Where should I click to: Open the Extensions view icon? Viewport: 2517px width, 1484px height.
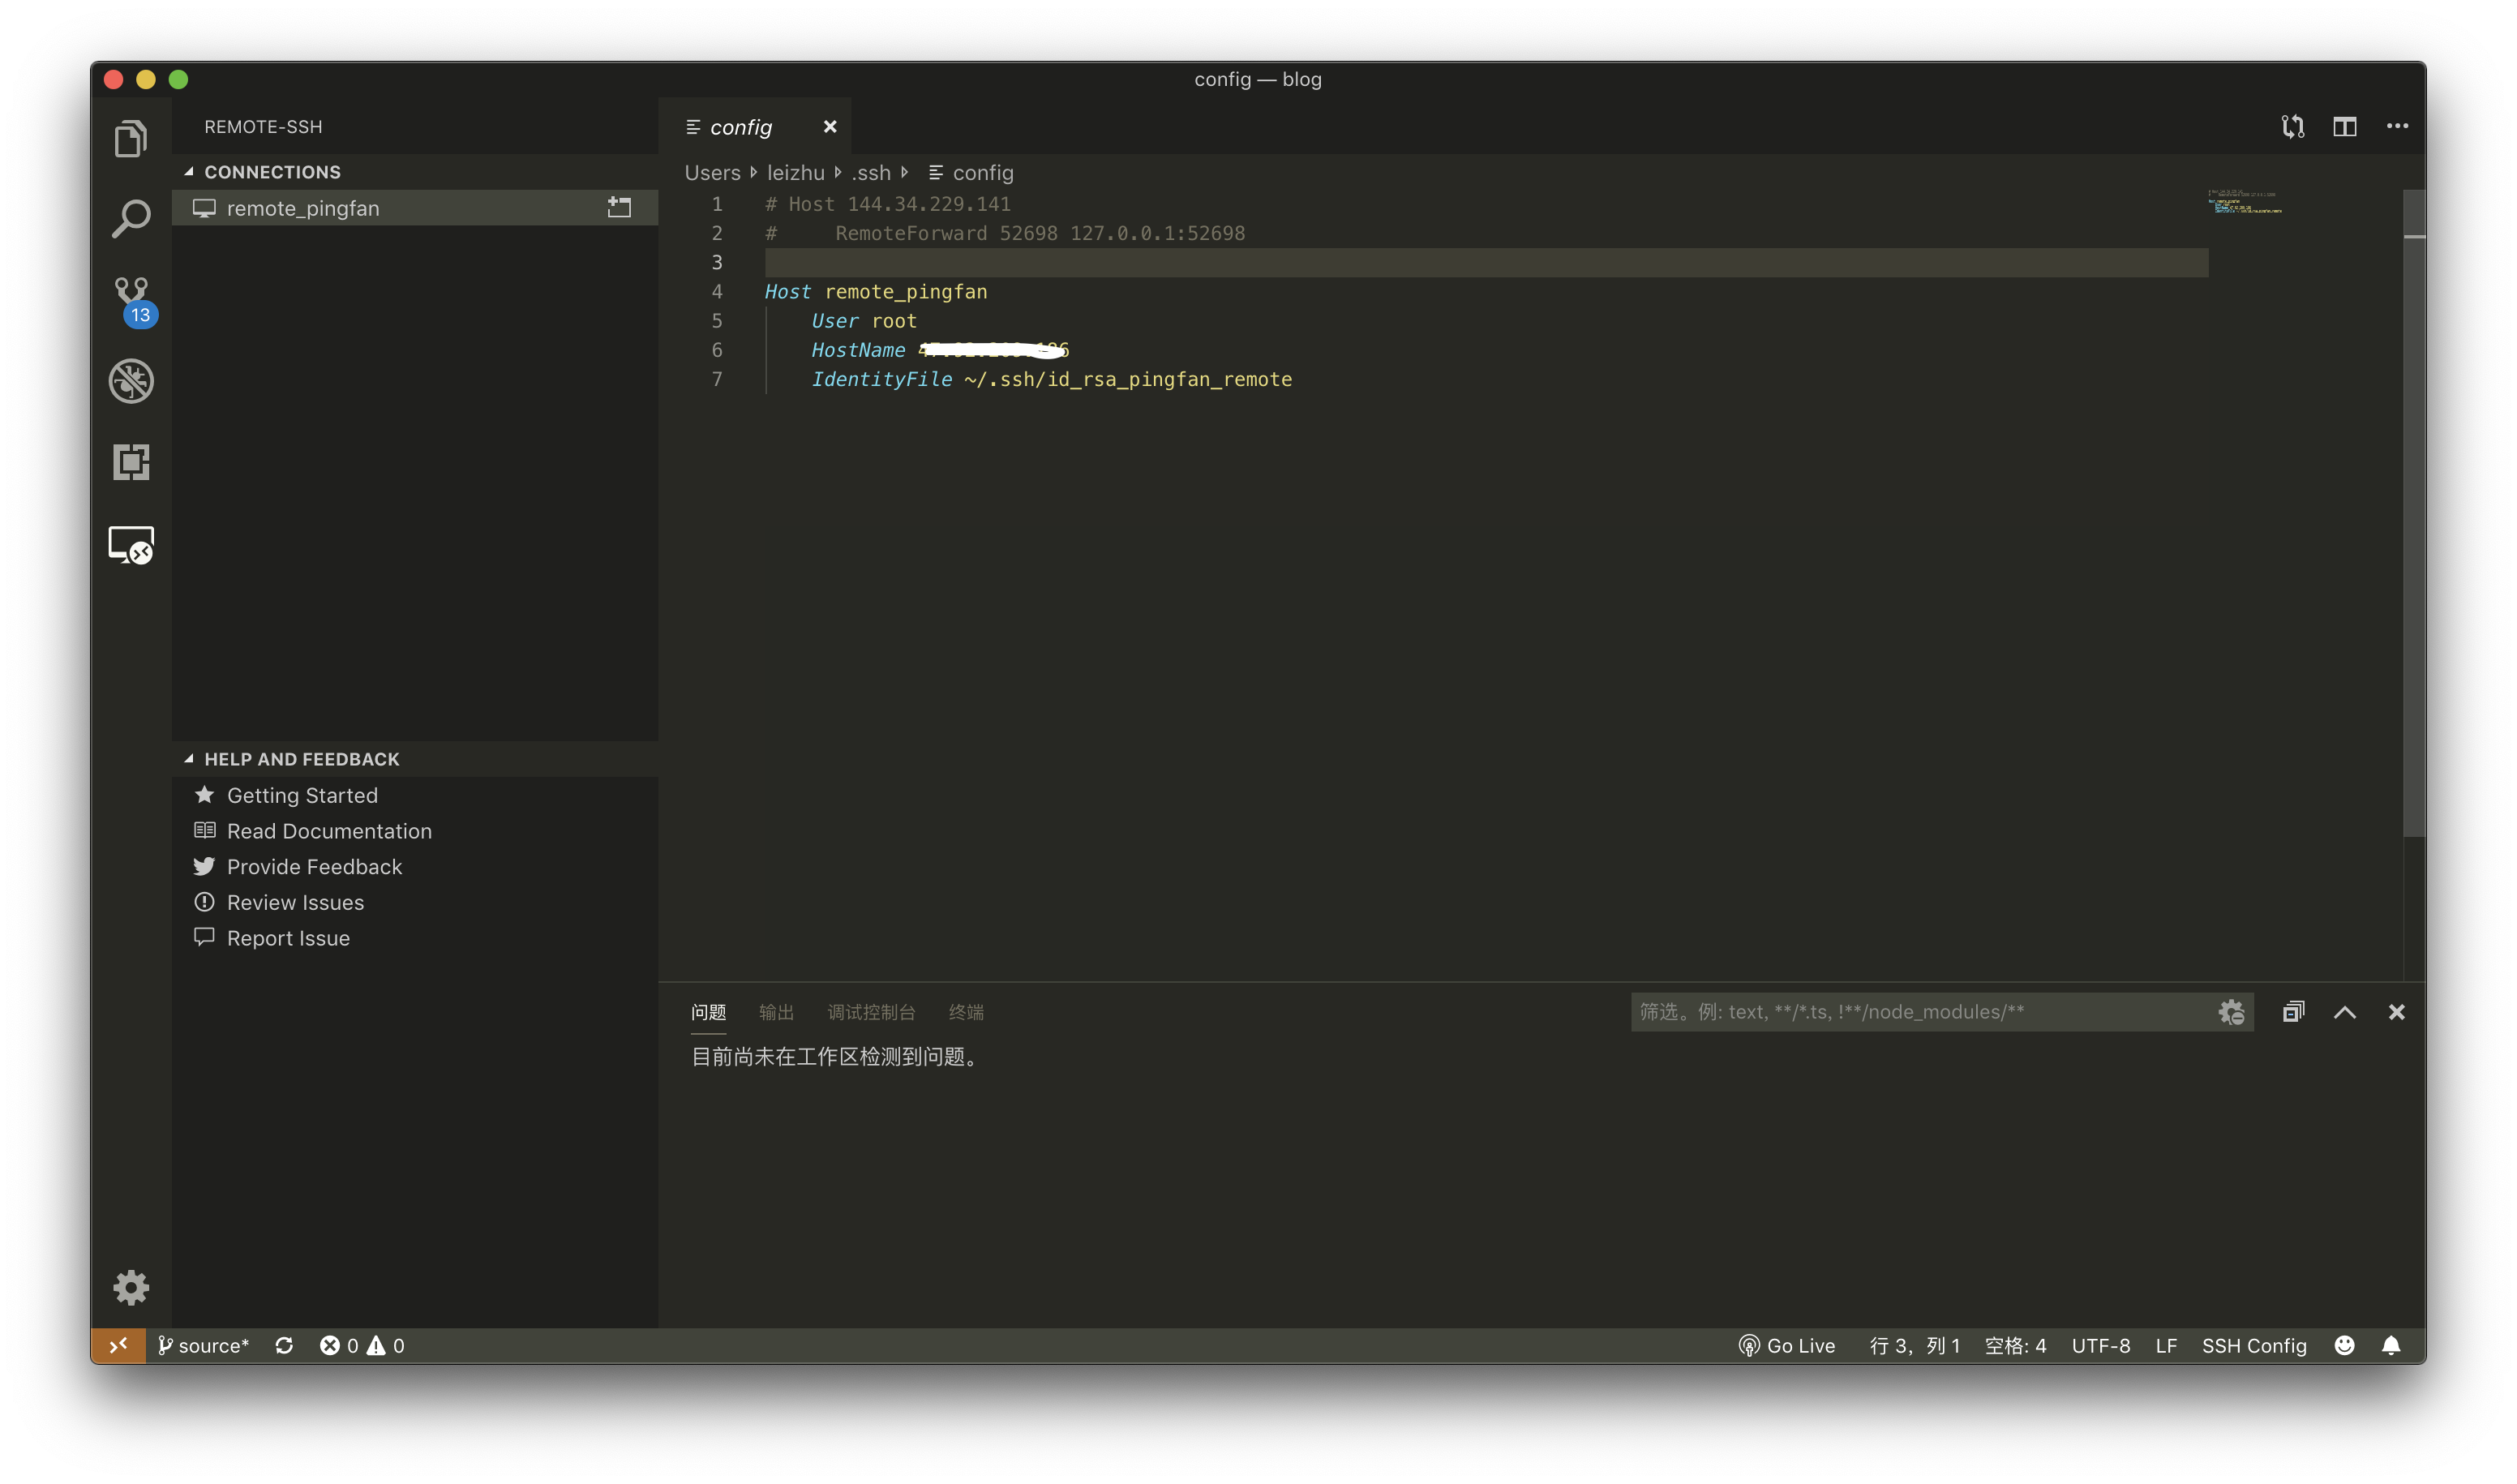(x=131, y=463)
